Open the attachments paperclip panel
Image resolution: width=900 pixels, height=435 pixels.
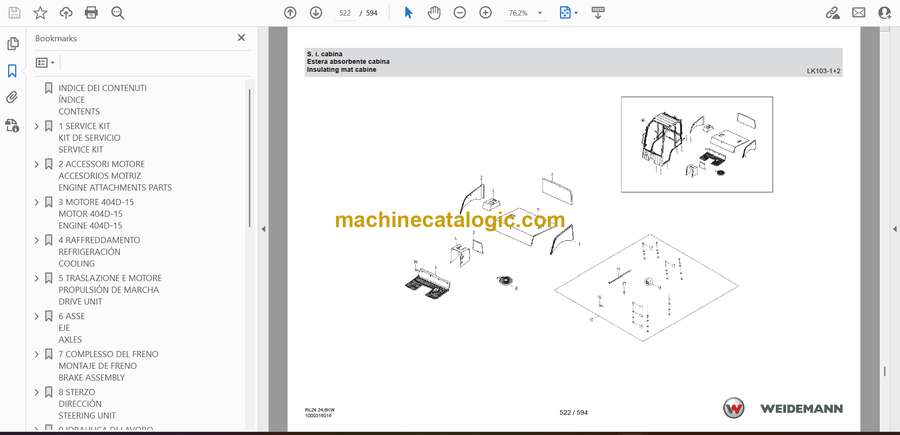(x=12, y=98)
